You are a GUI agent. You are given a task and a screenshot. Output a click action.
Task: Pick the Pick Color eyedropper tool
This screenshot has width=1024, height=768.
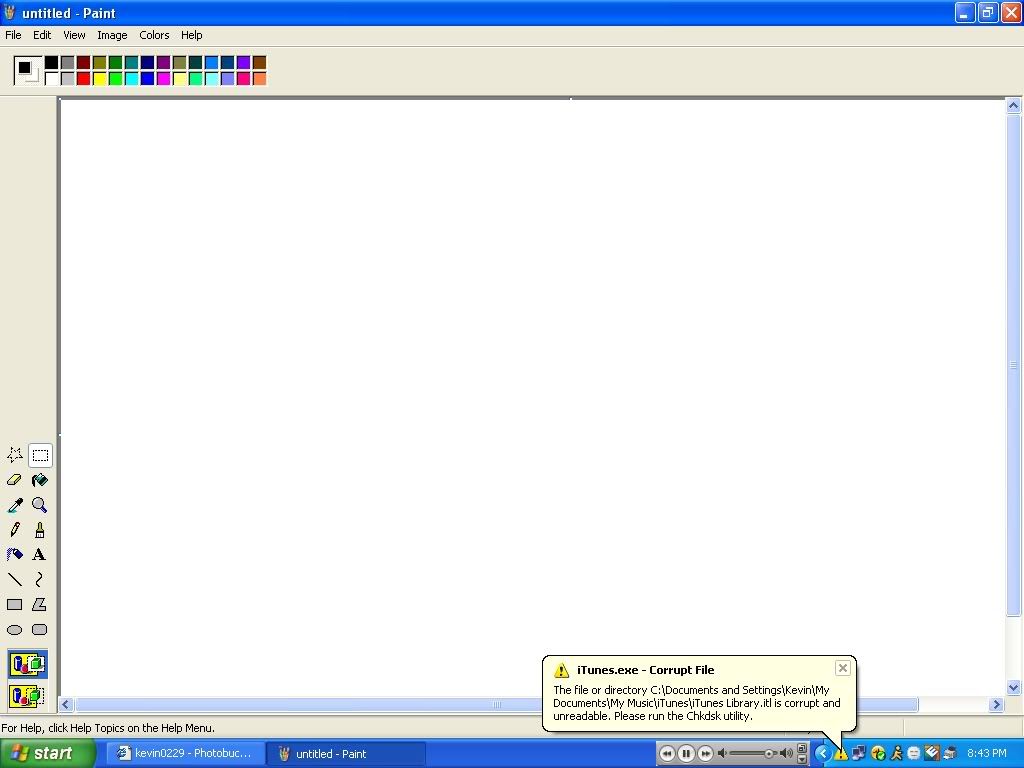point(15,505)
